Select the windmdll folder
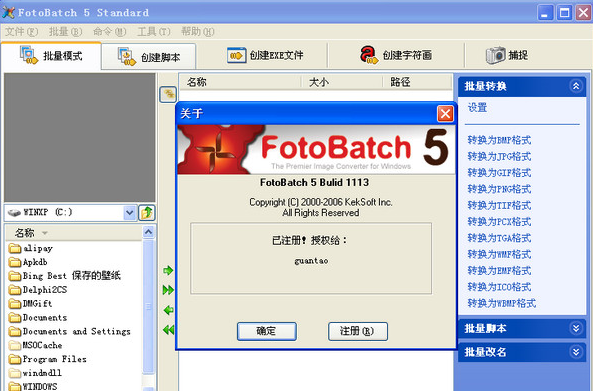Image resolution: width=593 pixels, height=391 pixels. pos(35,373)
